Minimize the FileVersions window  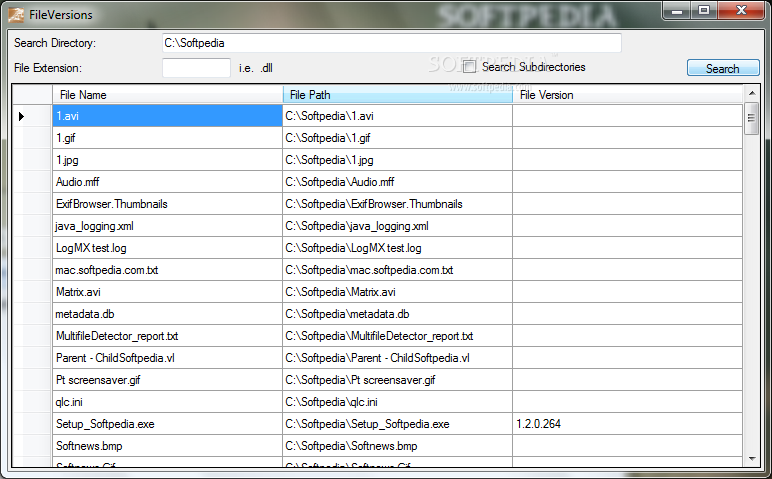click(x=677, y=10)
